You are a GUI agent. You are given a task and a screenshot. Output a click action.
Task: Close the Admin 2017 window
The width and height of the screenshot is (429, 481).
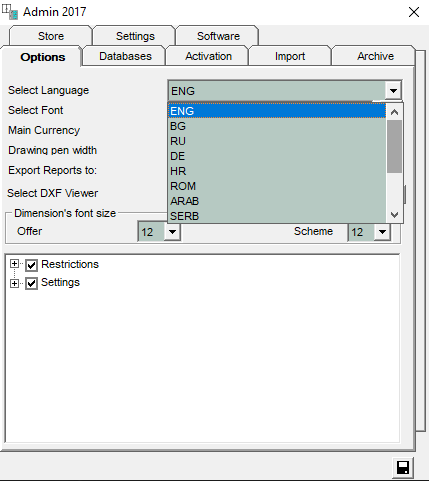coord(414,12)
